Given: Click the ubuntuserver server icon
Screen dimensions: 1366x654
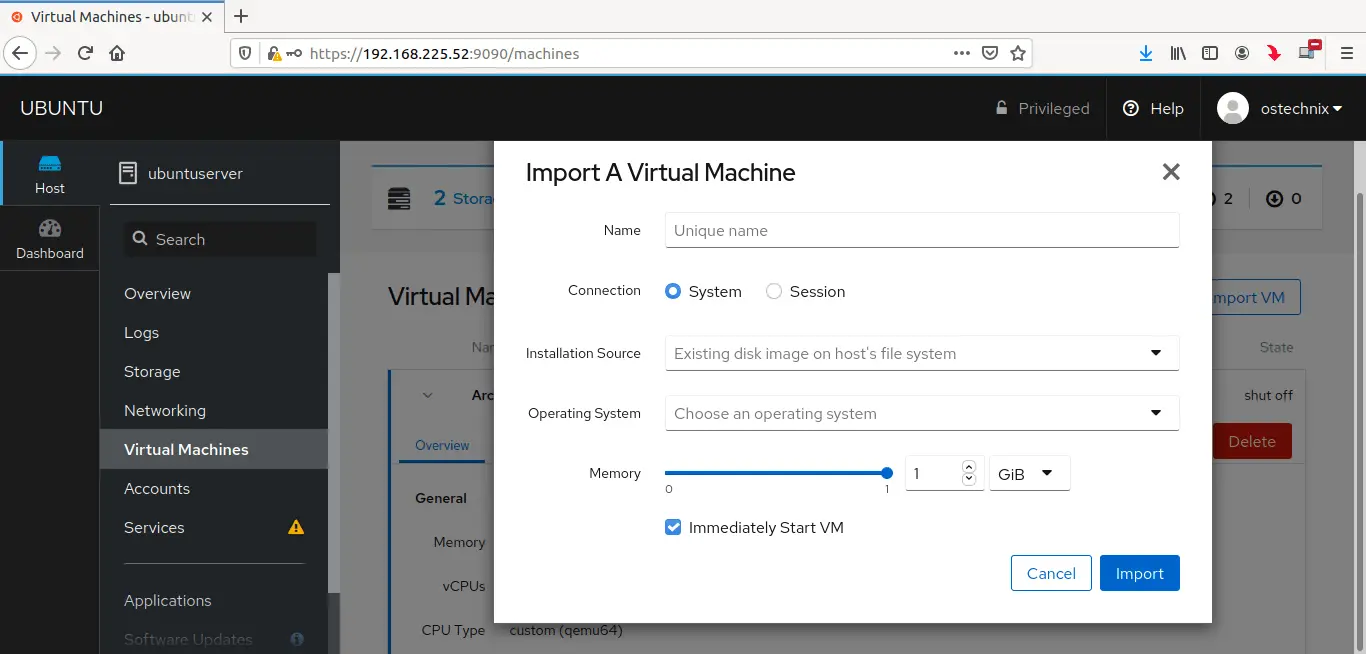Looking at the screenshot, I should click(x=128, y=172).
